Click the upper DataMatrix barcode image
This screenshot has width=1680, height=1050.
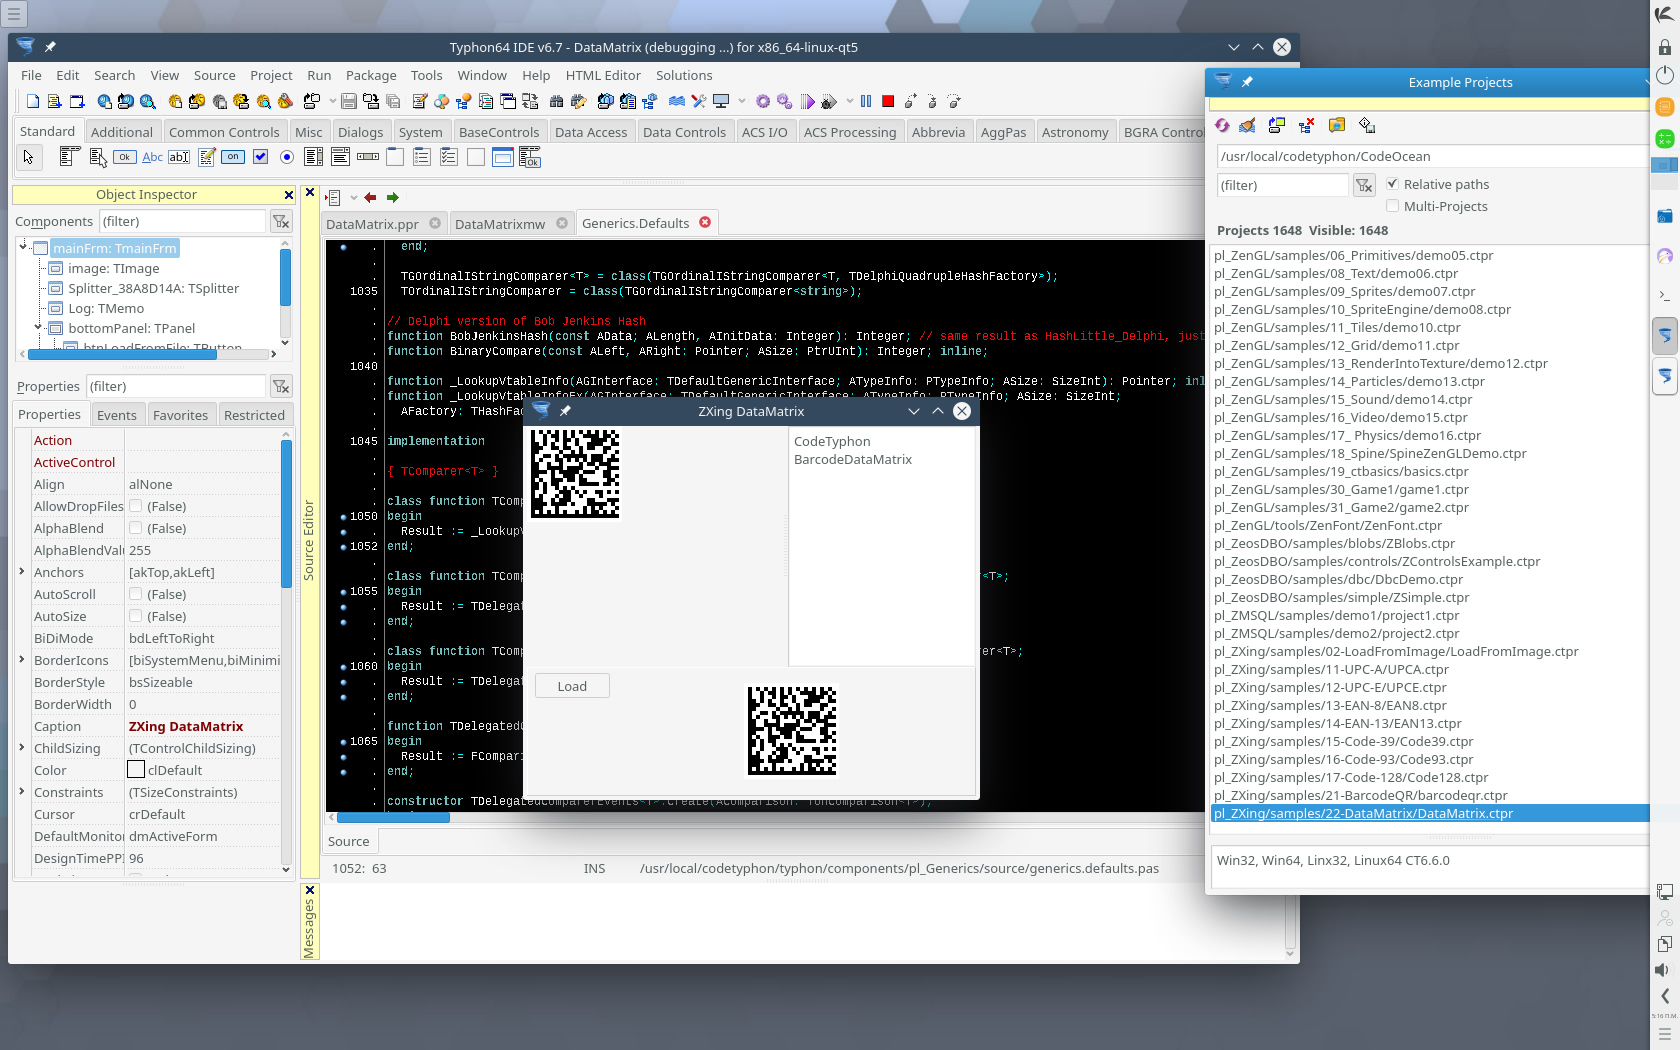[x=575, y=474]
